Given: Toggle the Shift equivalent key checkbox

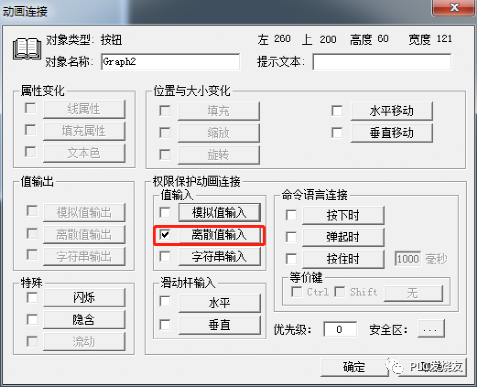Looking at the screenshot, I should click(x=340, y=292).
